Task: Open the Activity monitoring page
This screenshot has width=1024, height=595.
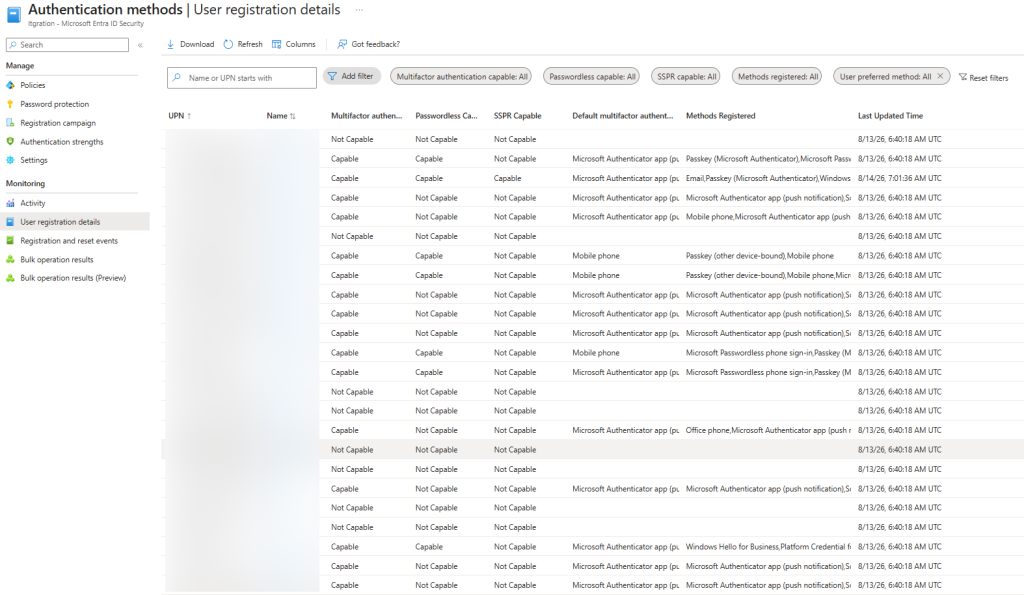Action: [x=33, y=203]
